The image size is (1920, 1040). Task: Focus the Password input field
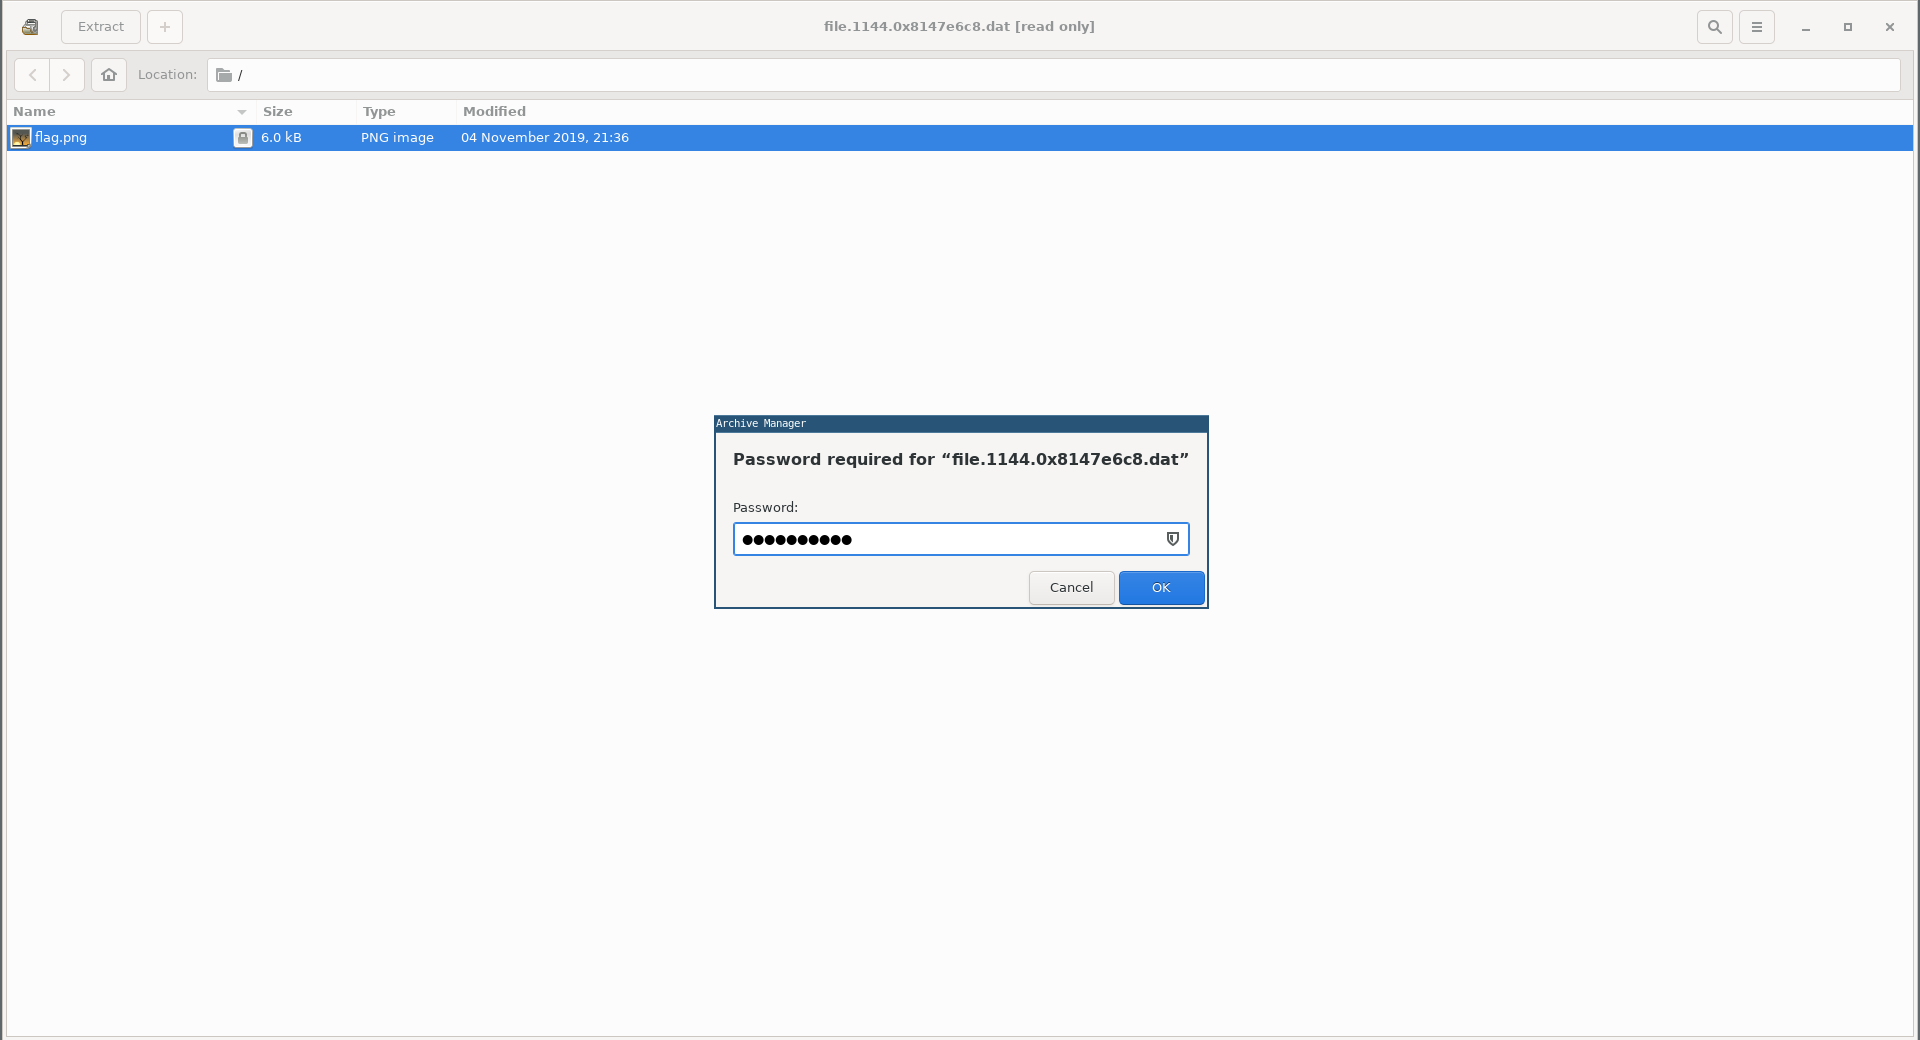tap(950, 539)
